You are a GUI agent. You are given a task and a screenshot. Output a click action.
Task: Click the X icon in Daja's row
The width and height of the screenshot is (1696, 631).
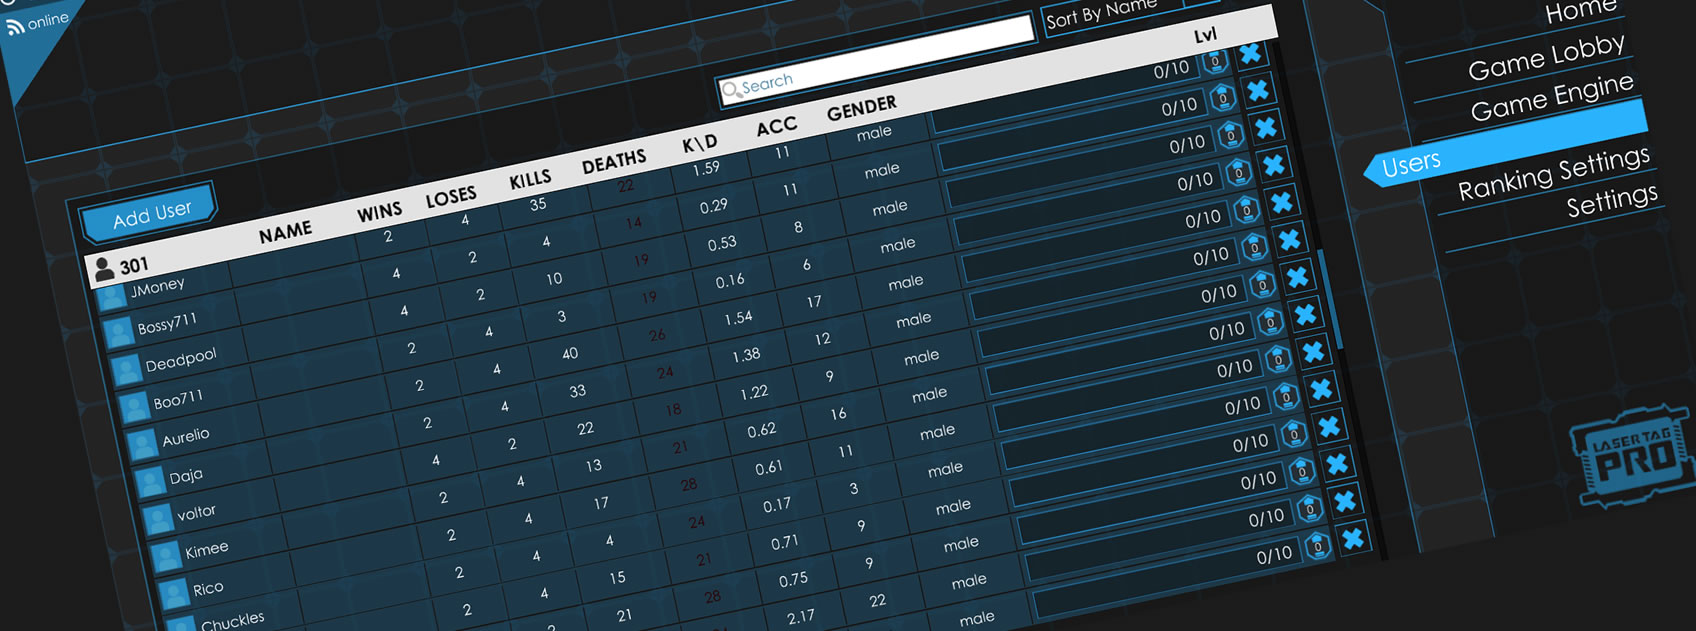1290,239
